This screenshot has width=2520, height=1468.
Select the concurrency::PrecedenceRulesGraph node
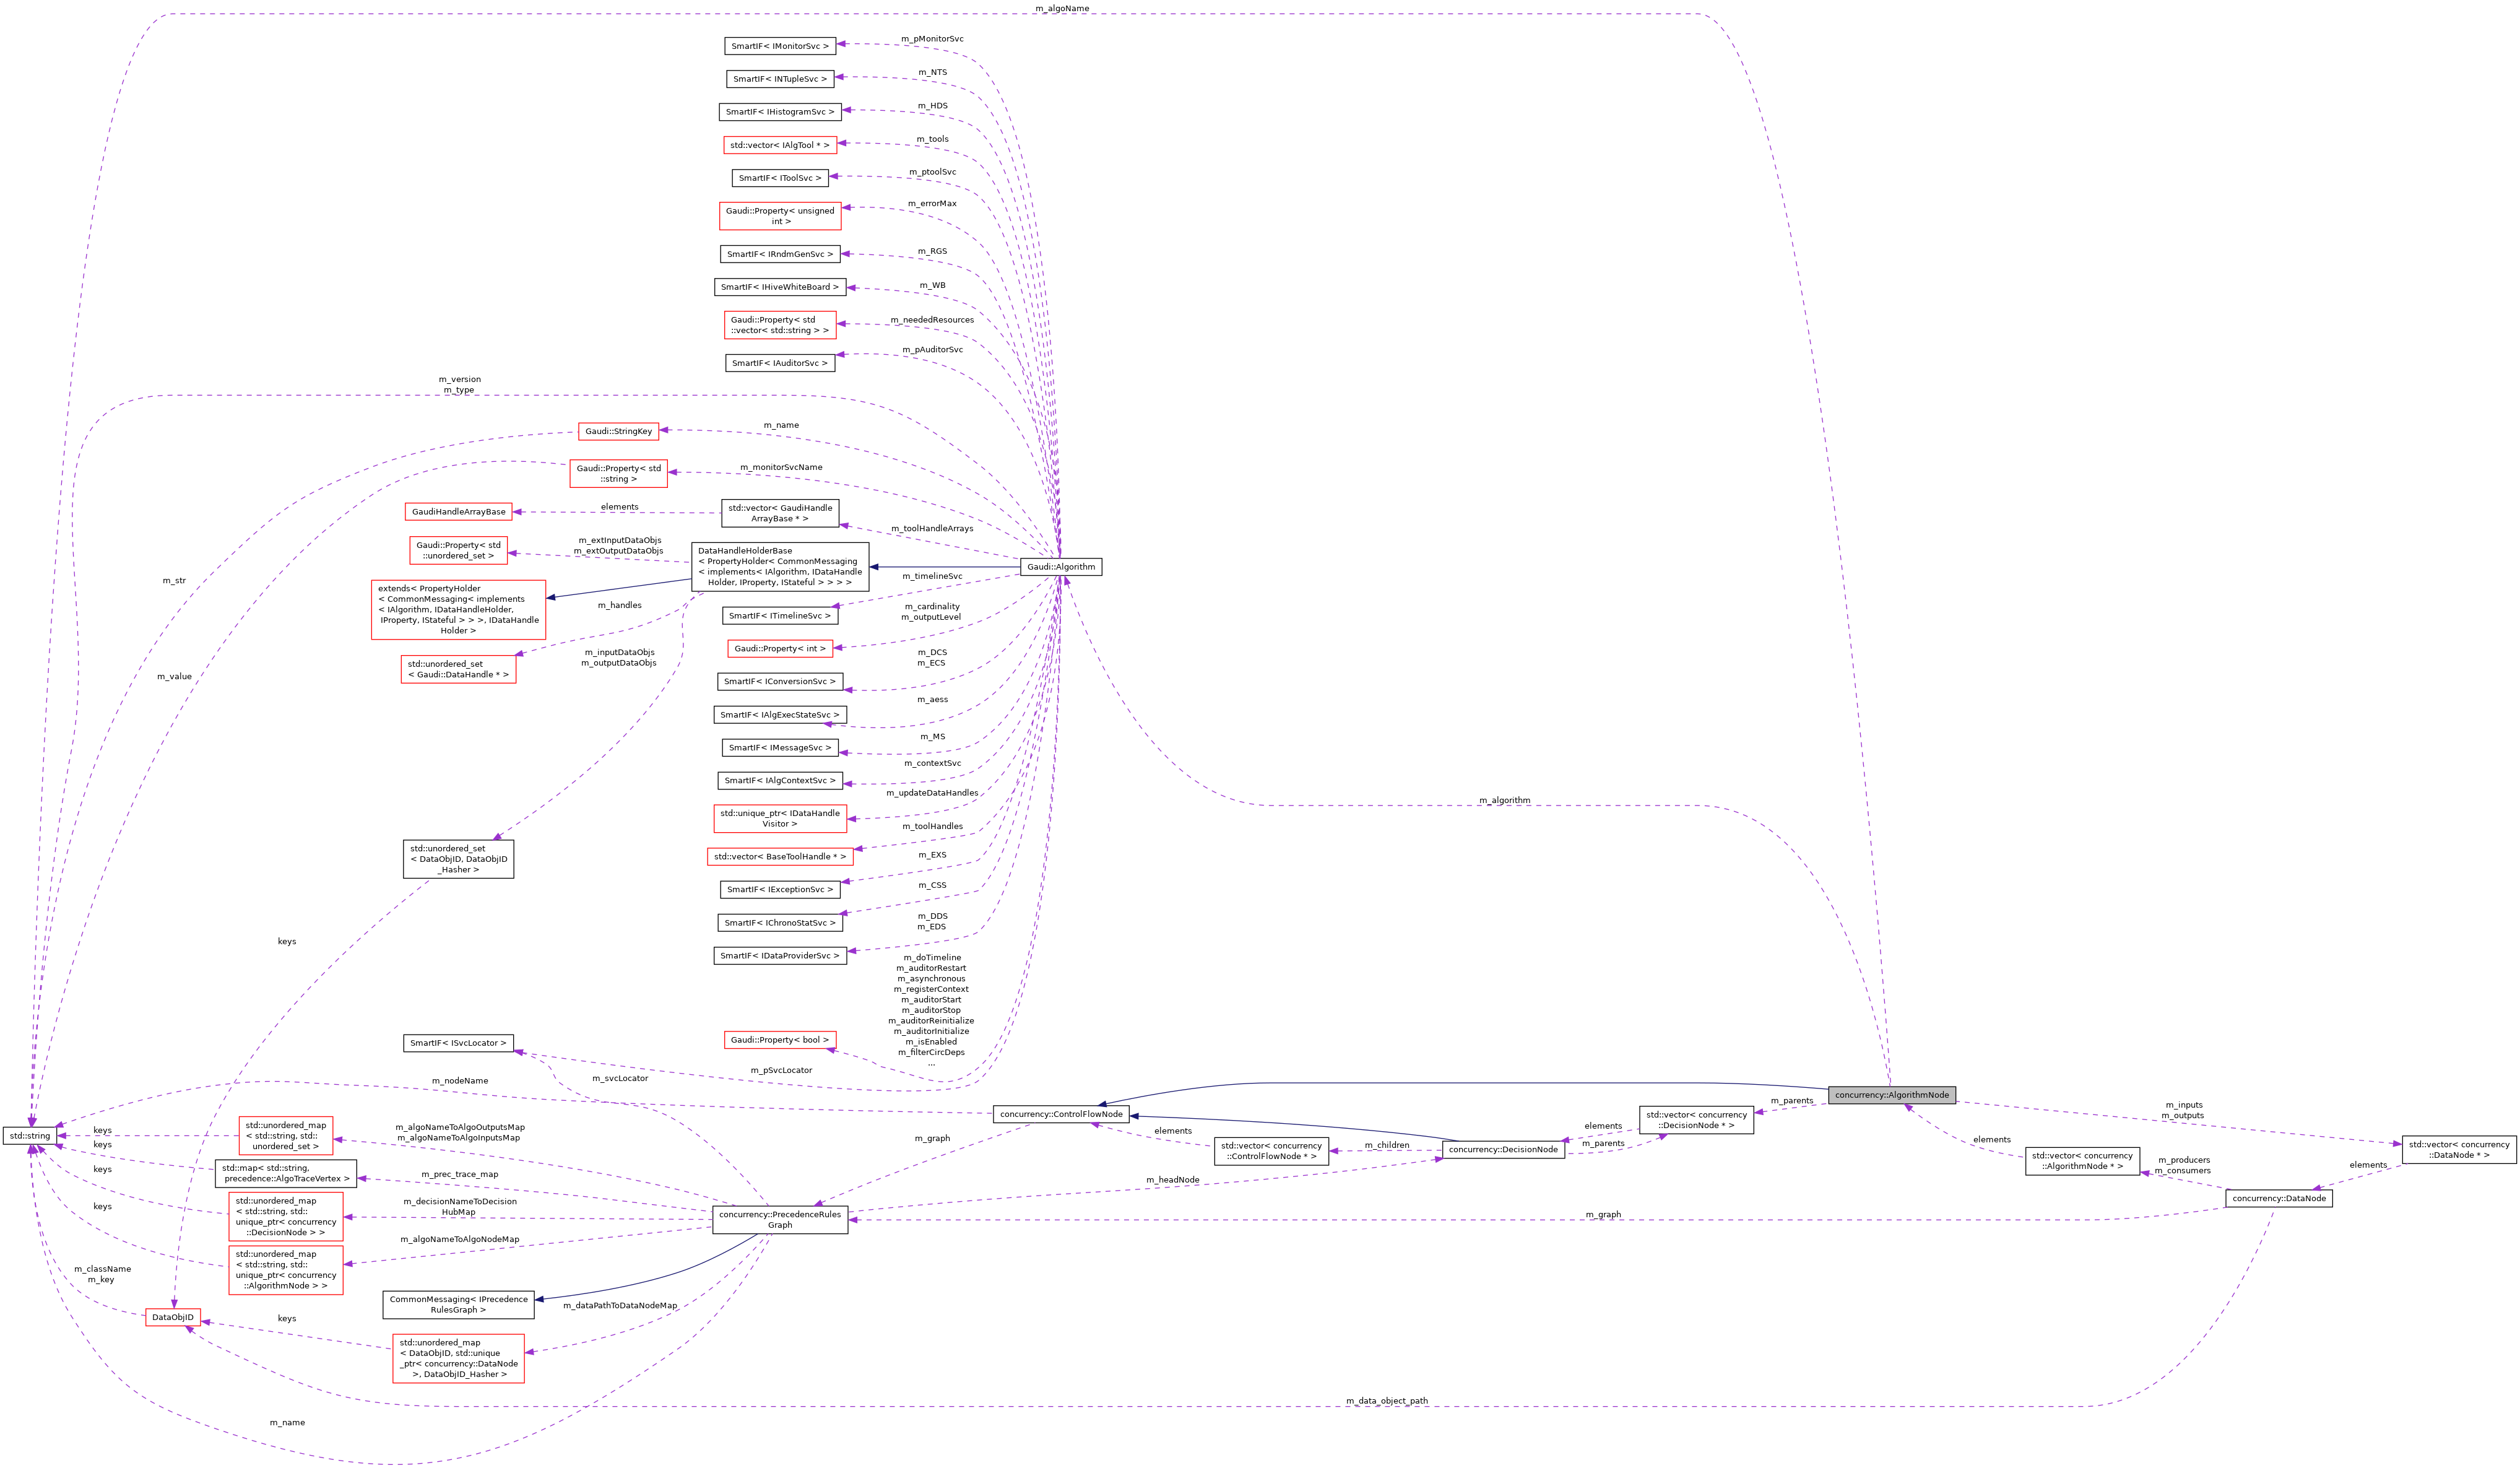pos(780,1219)
